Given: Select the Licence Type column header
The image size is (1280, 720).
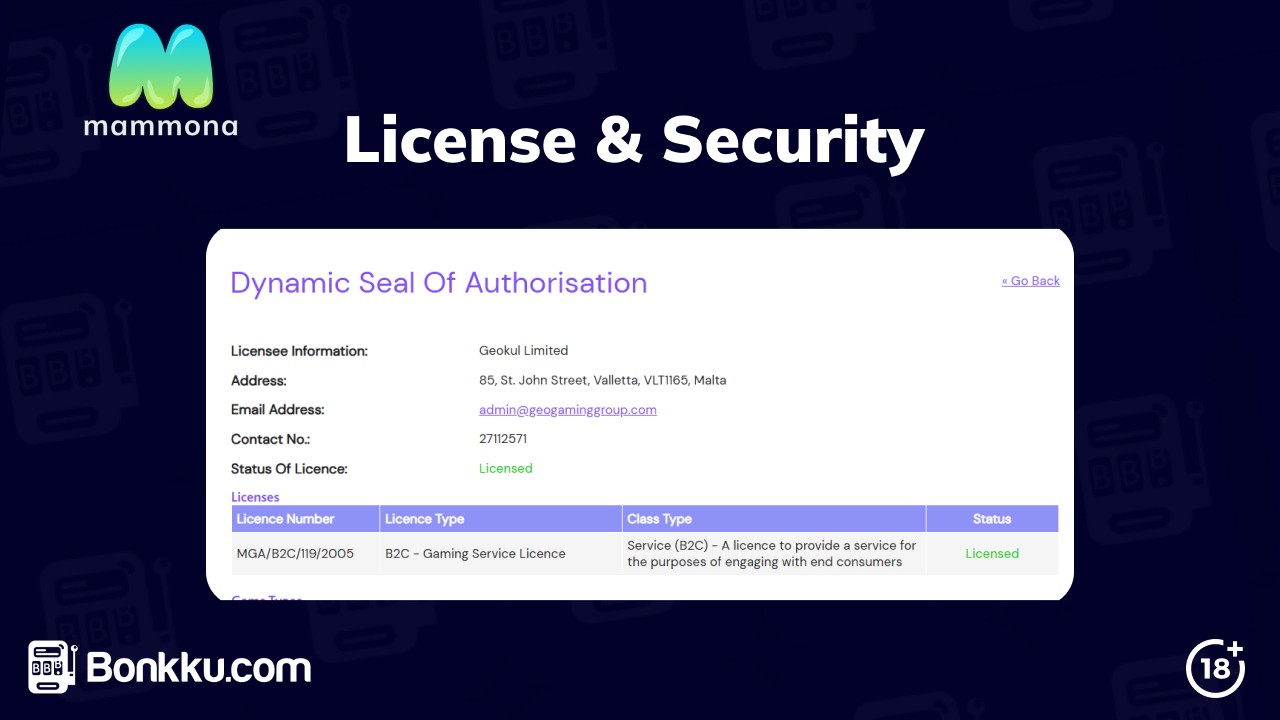Looking at the screenshot, I should point(501,519).
